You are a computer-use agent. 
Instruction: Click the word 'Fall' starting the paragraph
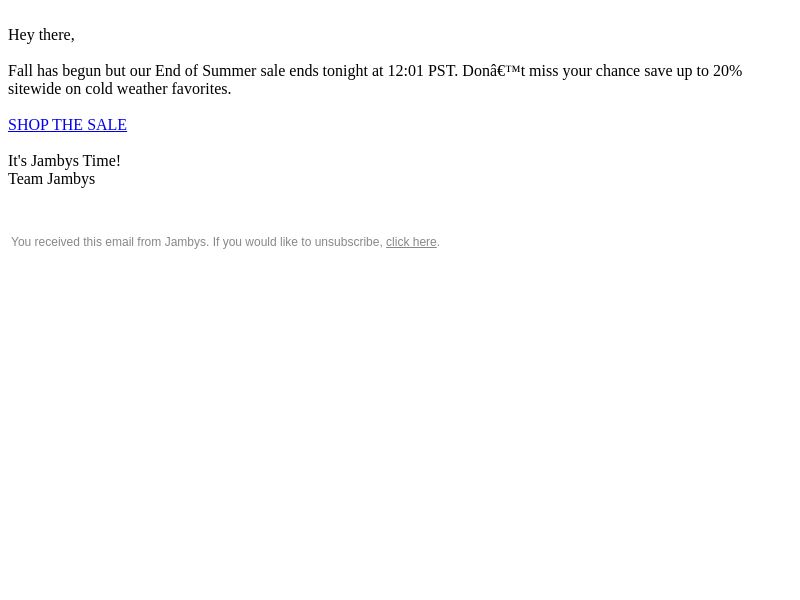tap(20, 71)
